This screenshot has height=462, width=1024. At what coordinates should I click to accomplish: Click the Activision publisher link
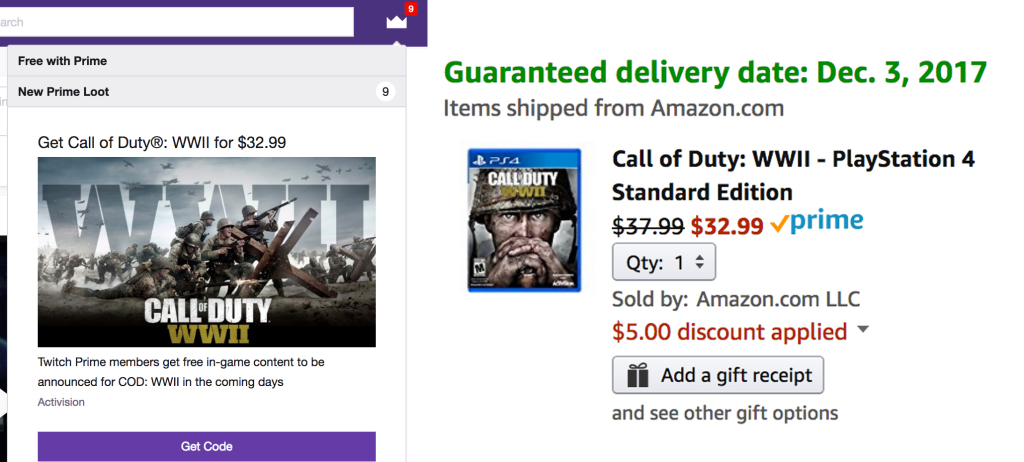coord(61,402)
